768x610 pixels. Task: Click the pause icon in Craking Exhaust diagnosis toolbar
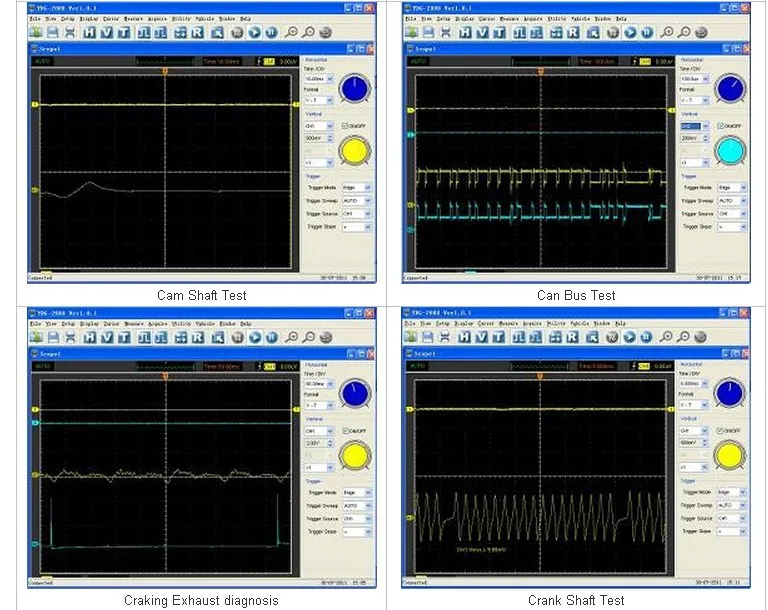pos(272,337)
